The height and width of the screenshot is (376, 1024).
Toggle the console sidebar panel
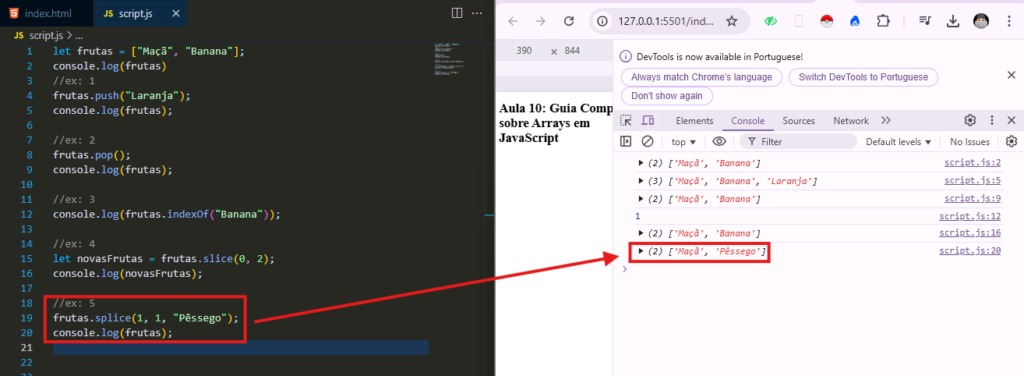pyautogui.click(x=626, y=142)
